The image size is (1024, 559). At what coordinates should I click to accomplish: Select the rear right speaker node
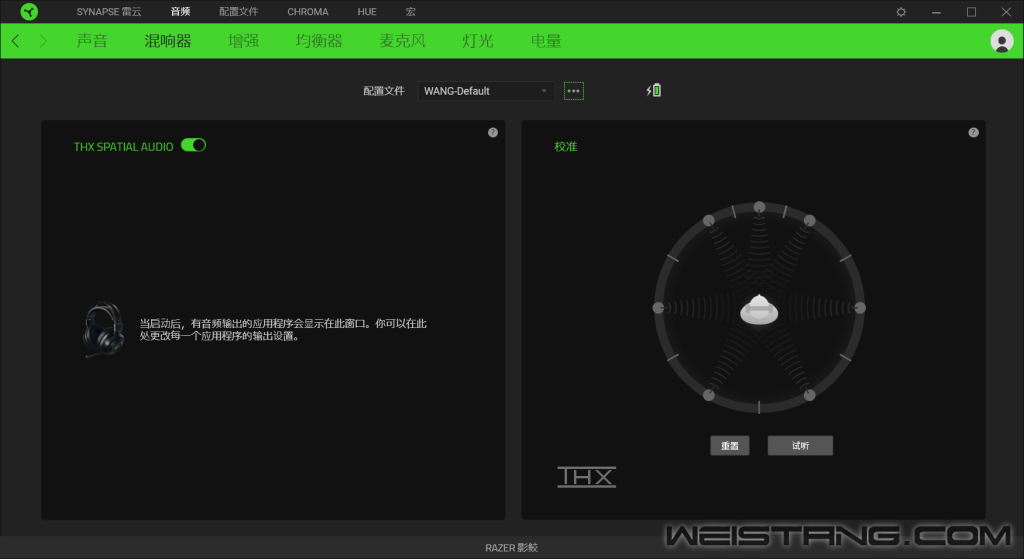809,395
